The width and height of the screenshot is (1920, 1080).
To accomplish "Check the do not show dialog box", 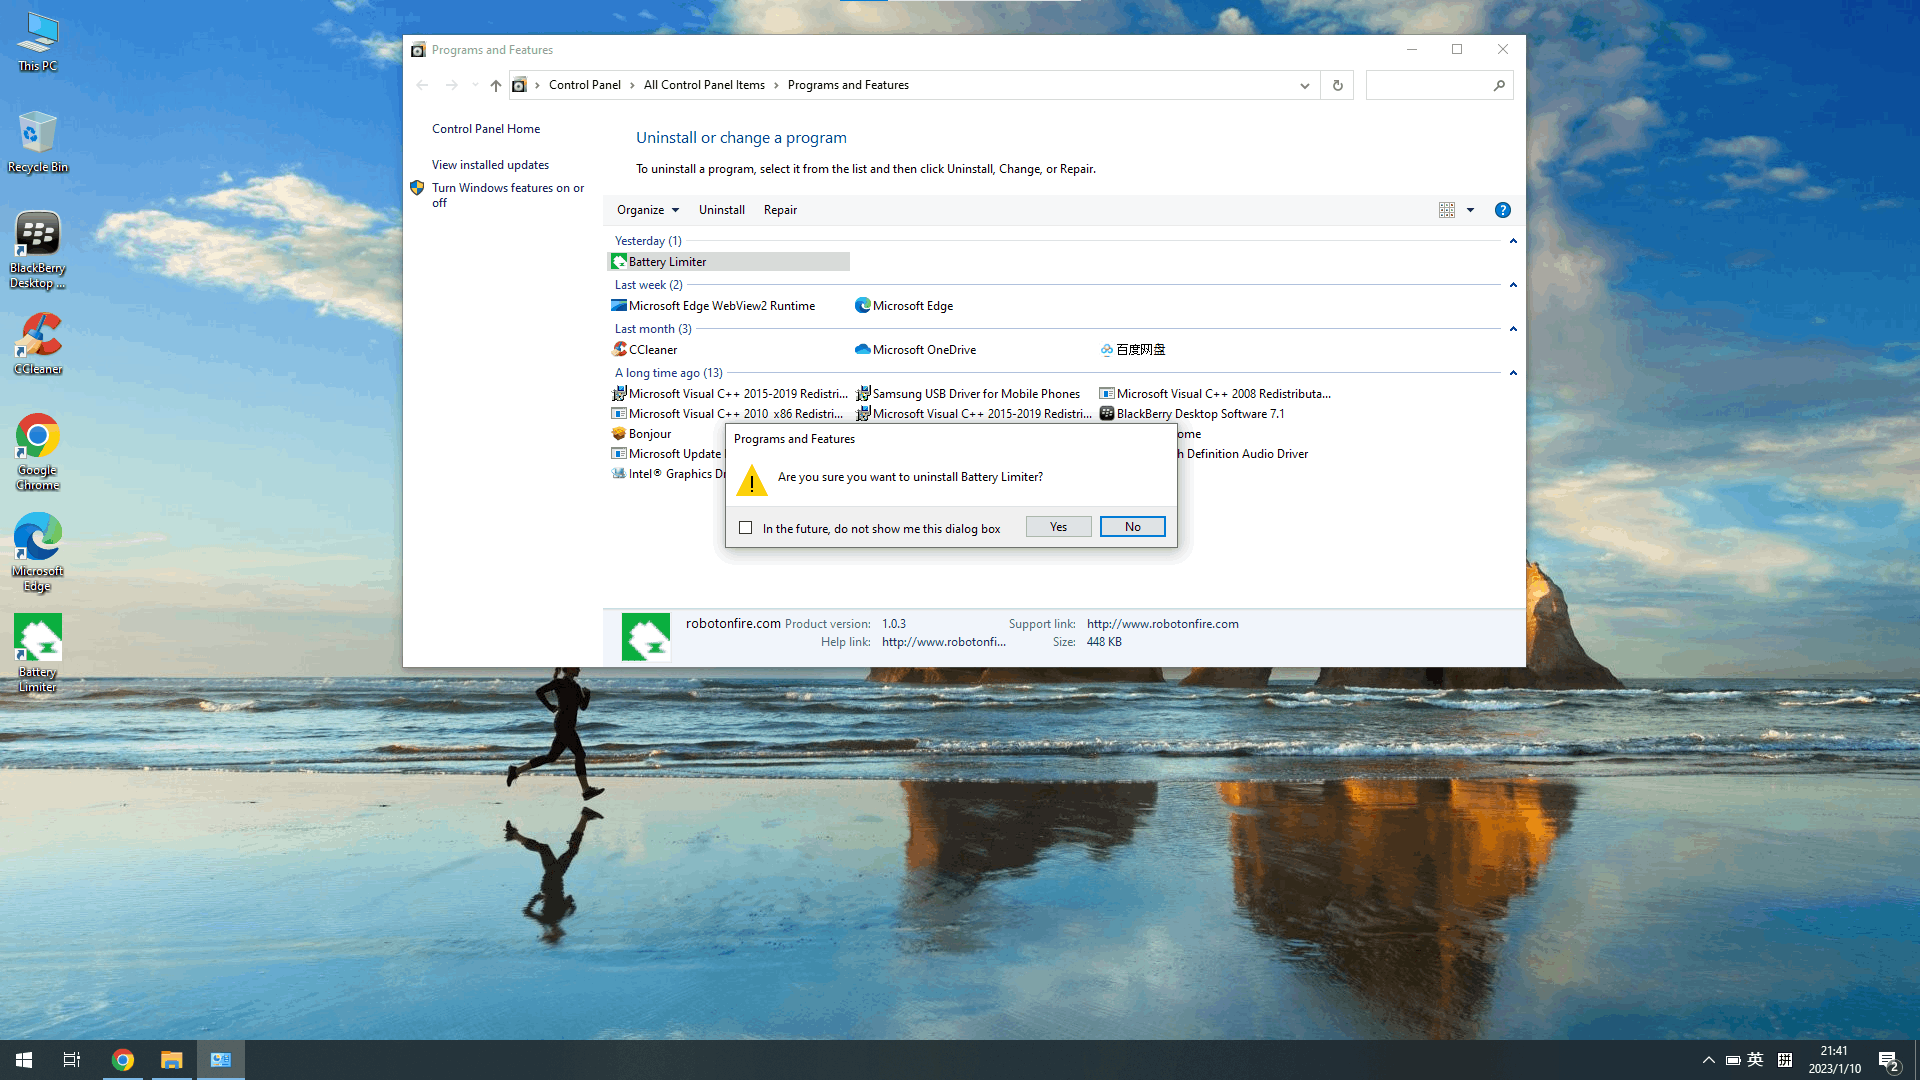I will (x=746, y=528).
